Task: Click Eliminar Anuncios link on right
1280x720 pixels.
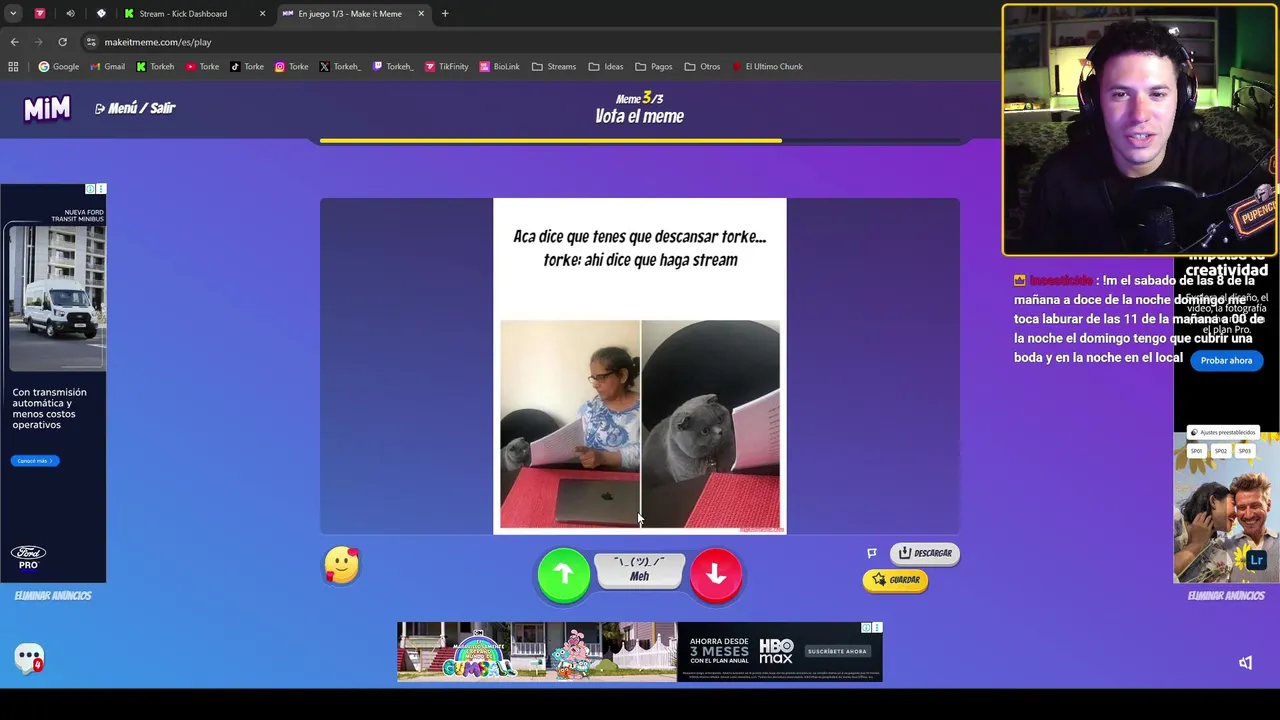Action: pyautogui.click(x=1226, y=596)
